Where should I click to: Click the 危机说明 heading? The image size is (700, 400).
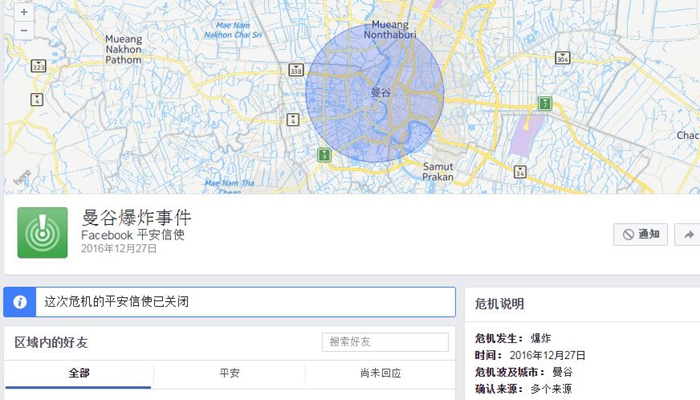(499, 304)
